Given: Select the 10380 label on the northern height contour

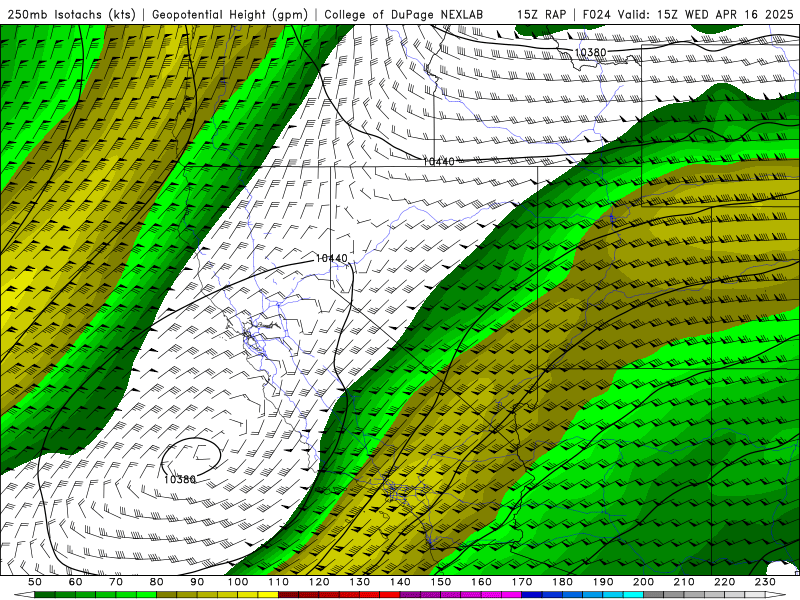Looking at the screenshot, I should pos(590,53).
